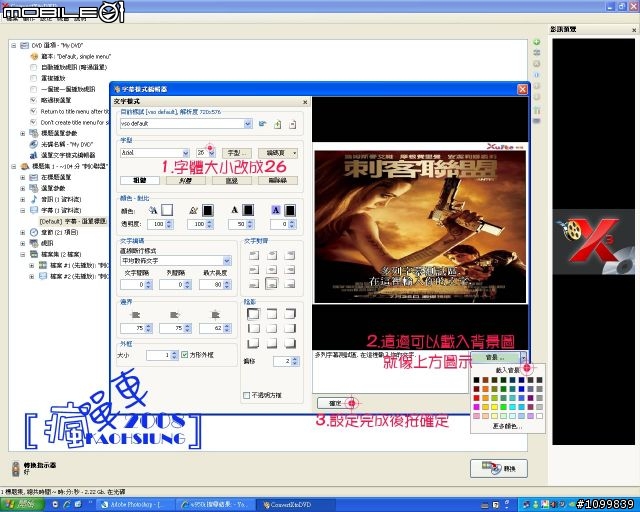
Task: Open the 平均散佈文字 line break dropdown
Action: click(227, 260)
